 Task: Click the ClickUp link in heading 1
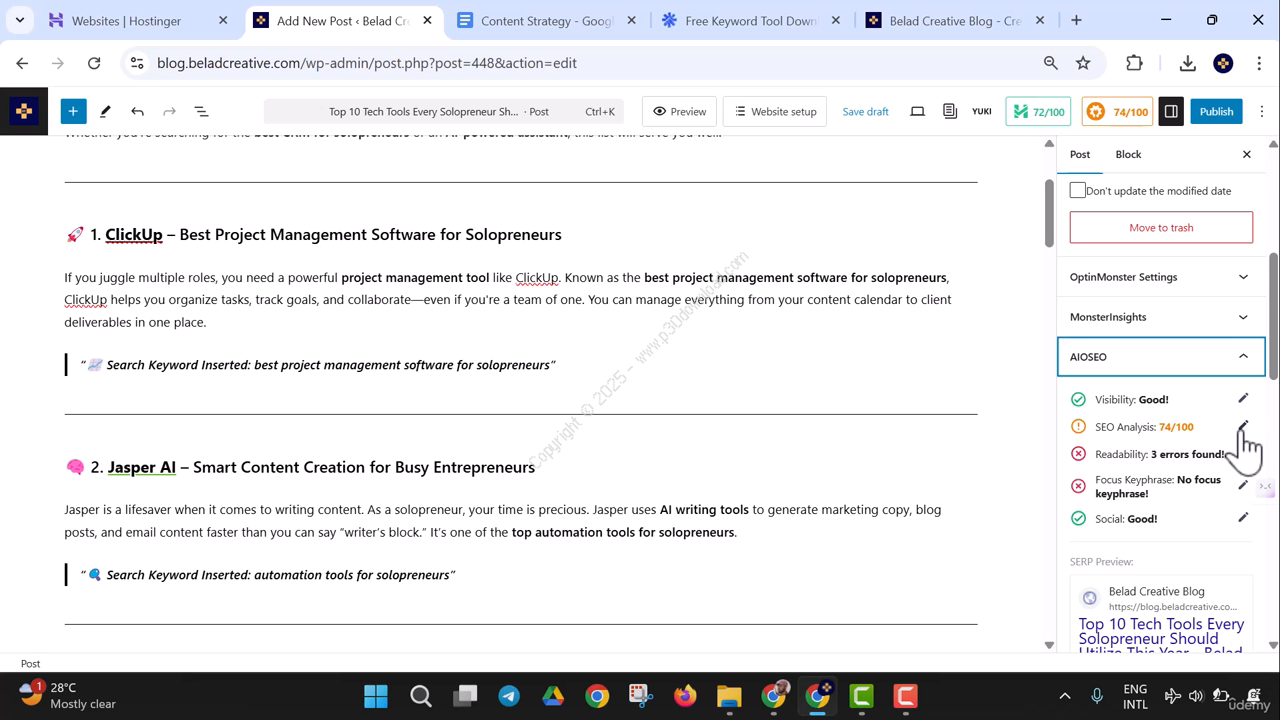(x=134, y=234)
